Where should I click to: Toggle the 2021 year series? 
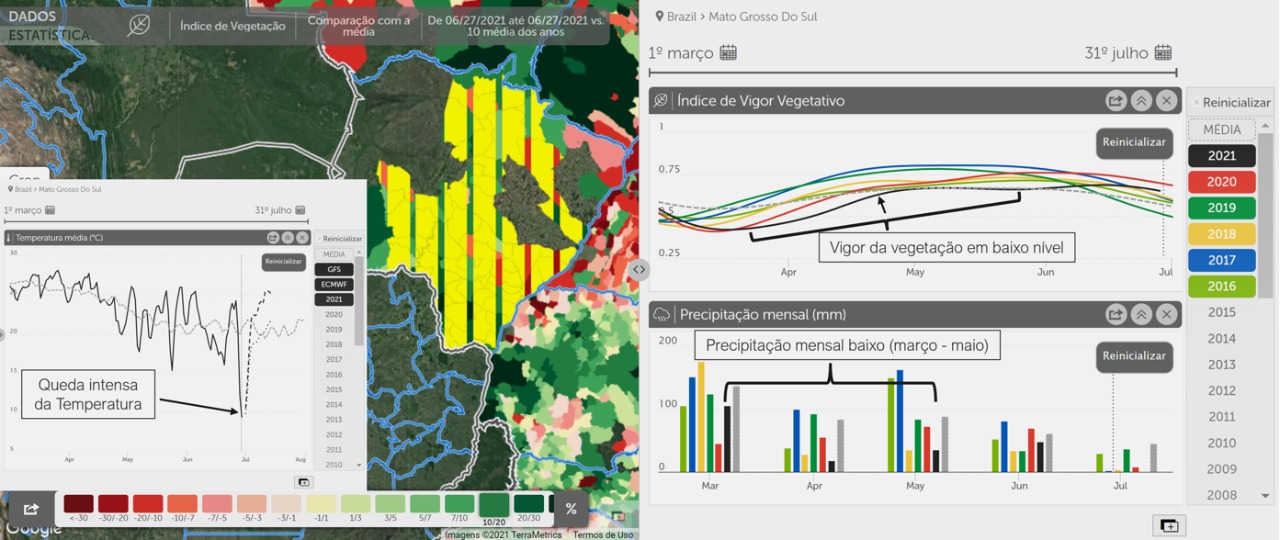pyautogui.click(x=1221, y=156)
